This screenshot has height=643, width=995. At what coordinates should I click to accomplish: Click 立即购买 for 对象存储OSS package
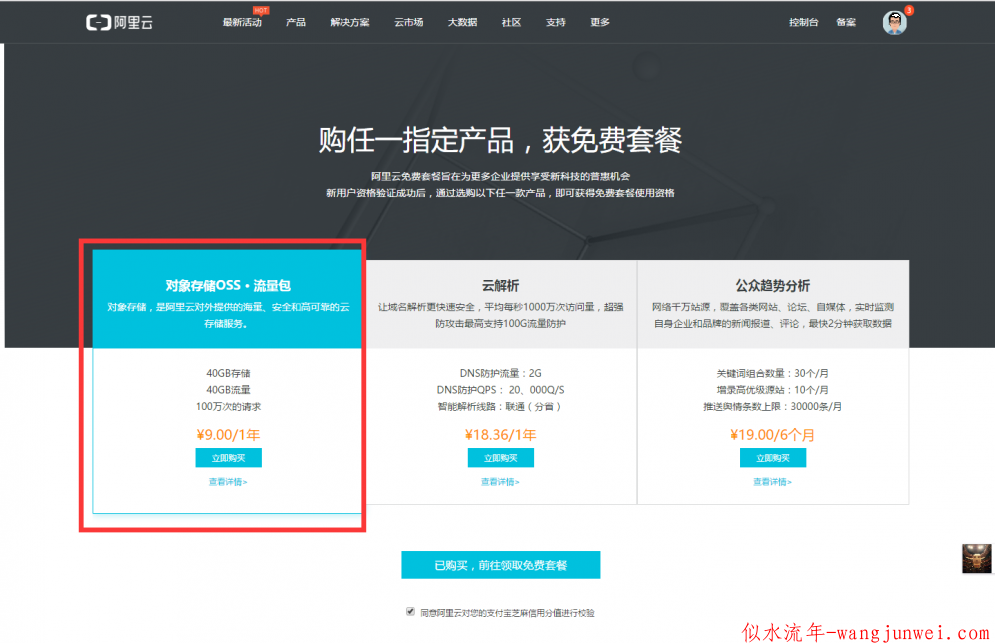click(x=228, y=458)
